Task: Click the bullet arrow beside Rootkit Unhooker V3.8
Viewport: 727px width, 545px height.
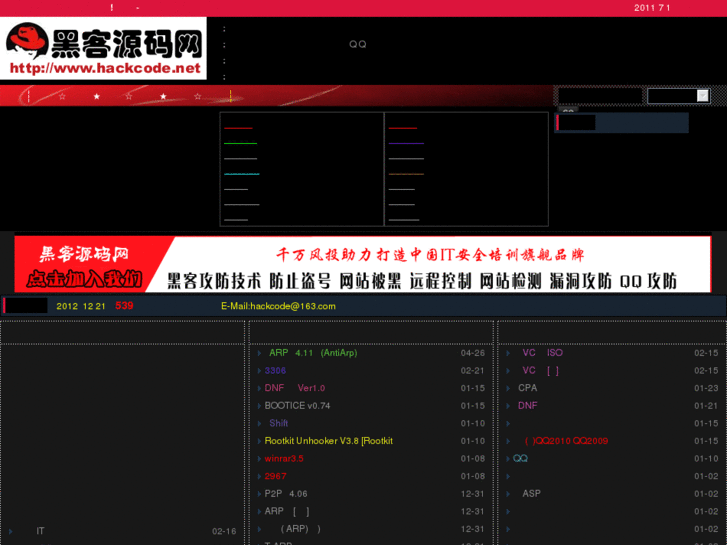Action: [260, 441]
